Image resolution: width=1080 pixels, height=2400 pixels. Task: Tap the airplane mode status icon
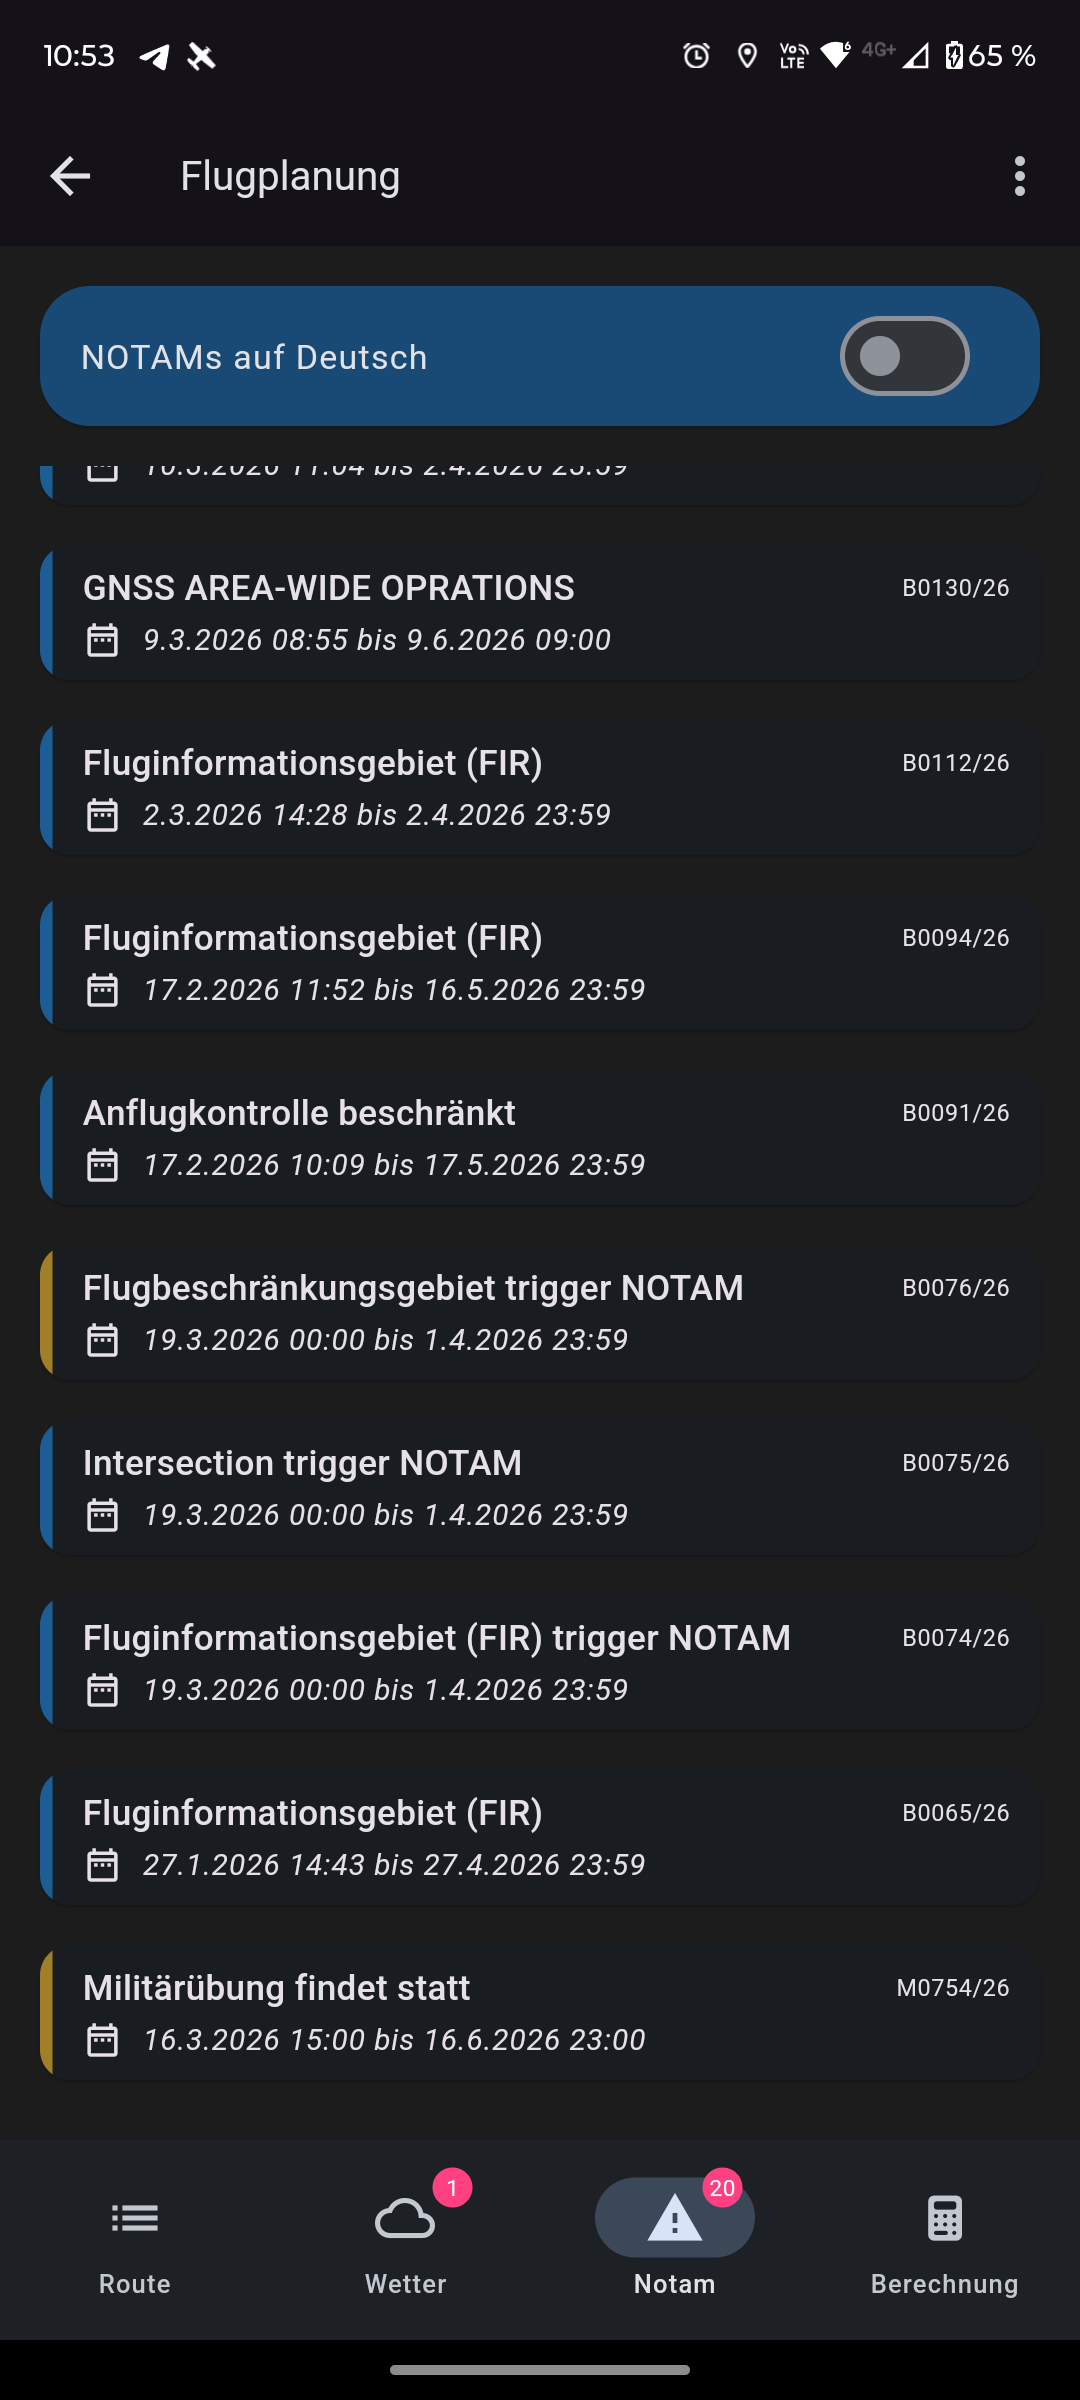click(x=201, y=56)
